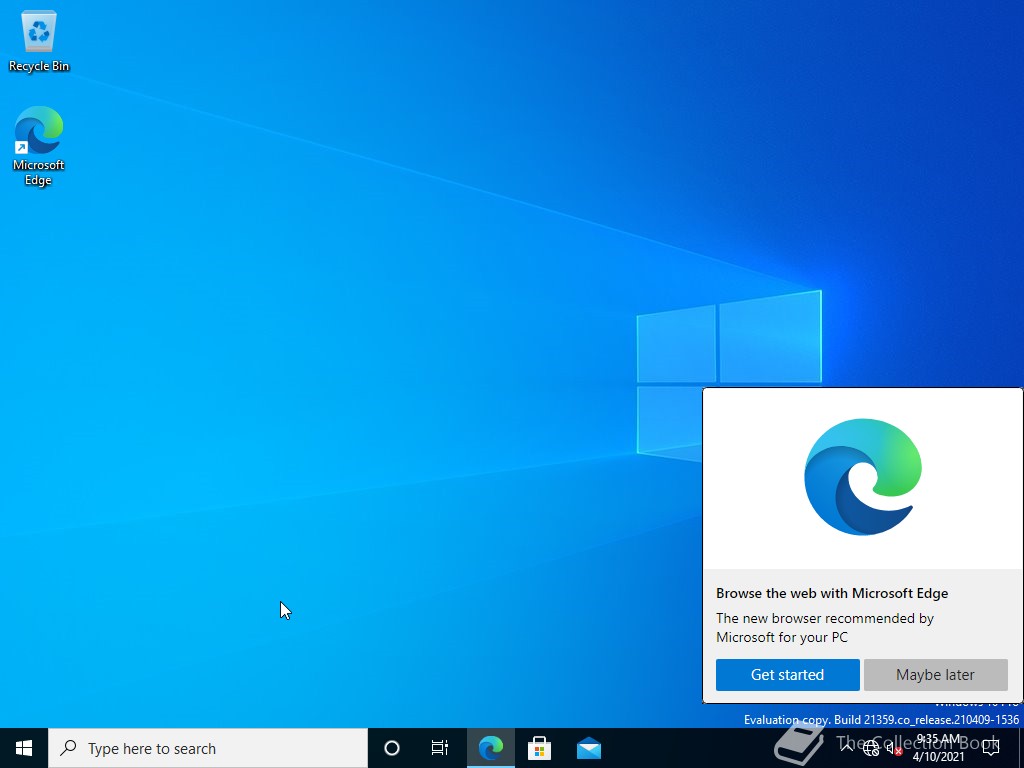The image size is (1024, 768).
Task: Show hidden system tray icons
Action: pyautogui.click(x=847, y=748)
